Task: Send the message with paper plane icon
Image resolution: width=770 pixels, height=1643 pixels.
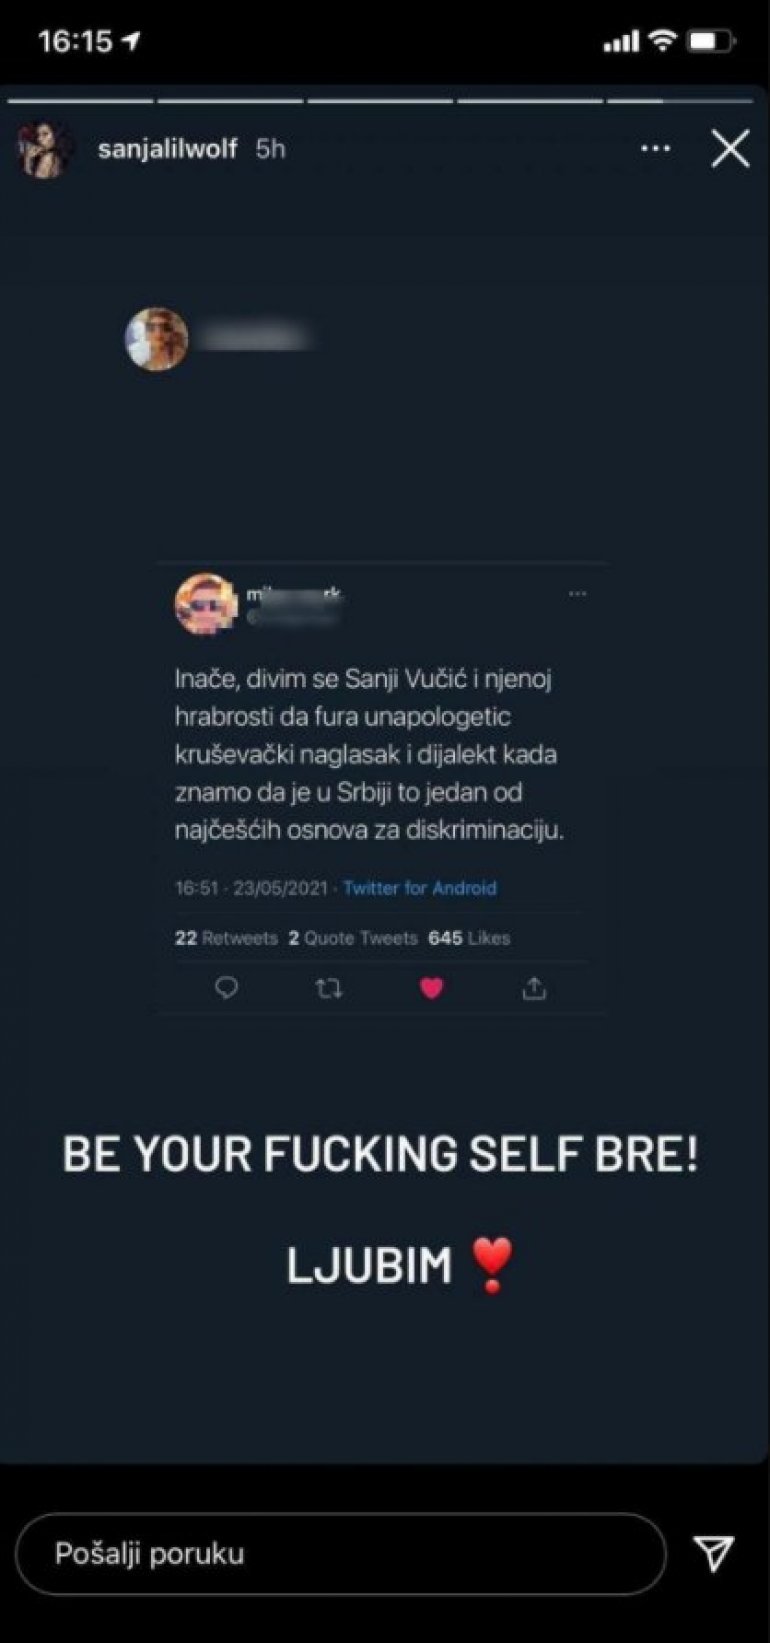Action: click(x=714, y=1552)
